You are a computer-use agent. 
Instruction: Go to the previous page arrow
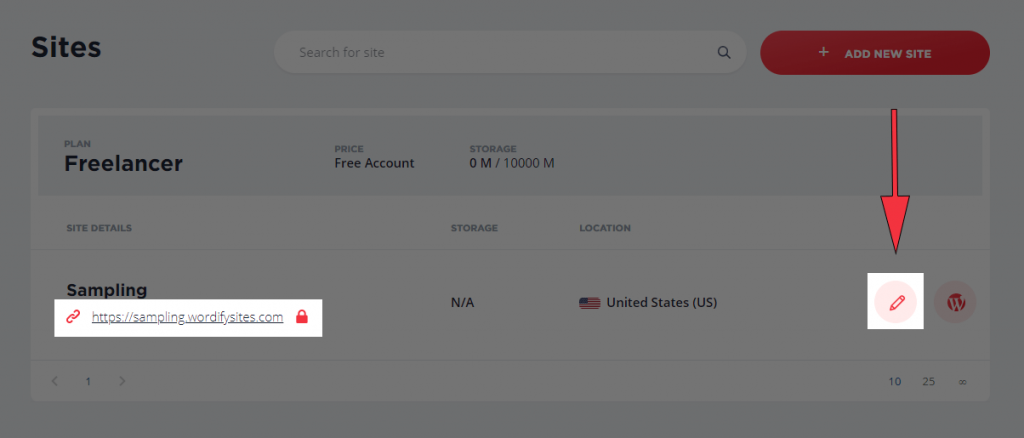(55, 381)
